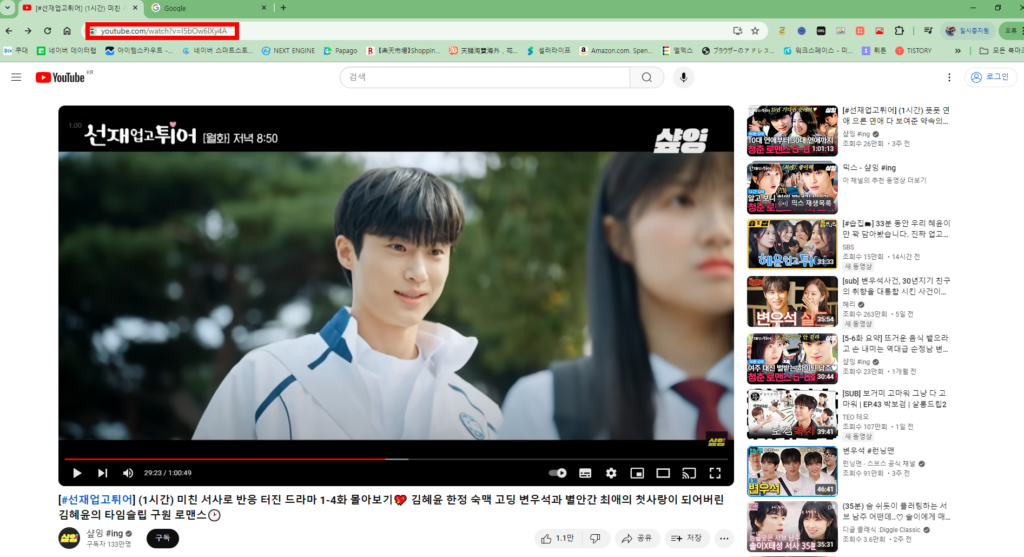Screen dimensions: 1024x557
Task: Open TEO 테오 살롱드립2 EP.43 video
Action: (894, 399)
